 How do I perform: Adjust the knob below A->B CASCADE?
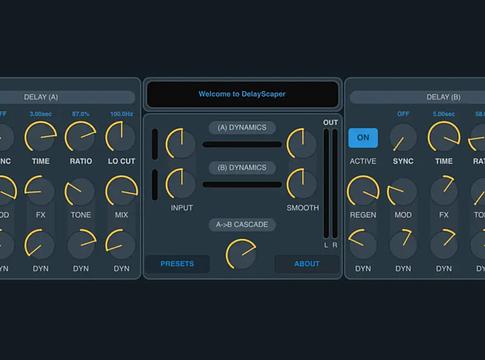point(241,254)
